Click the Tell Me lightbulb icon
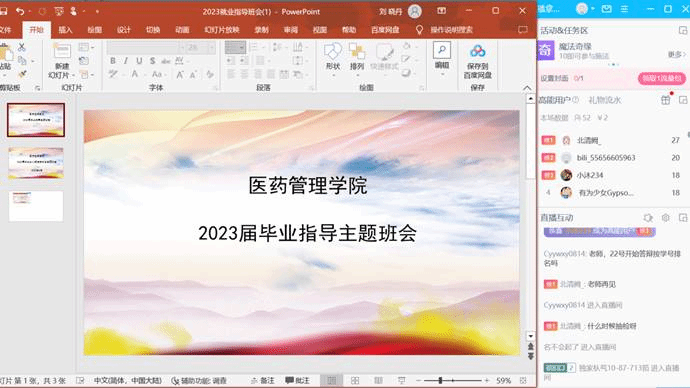 419,29
